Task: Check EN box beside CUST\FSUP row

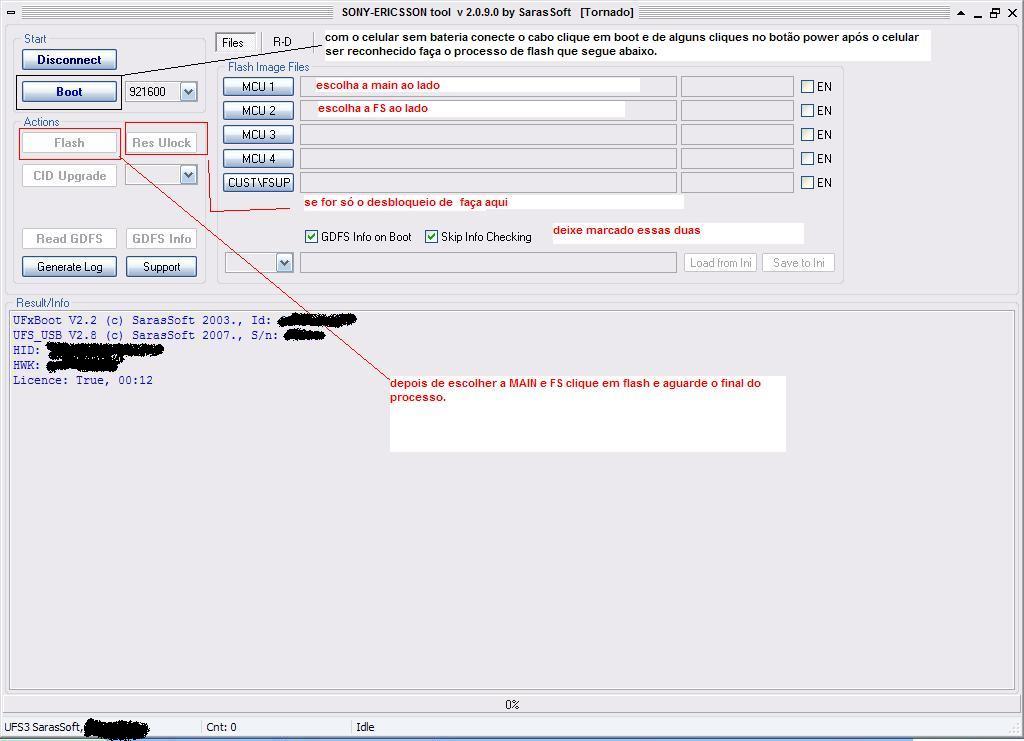Action: coord(808,183)
